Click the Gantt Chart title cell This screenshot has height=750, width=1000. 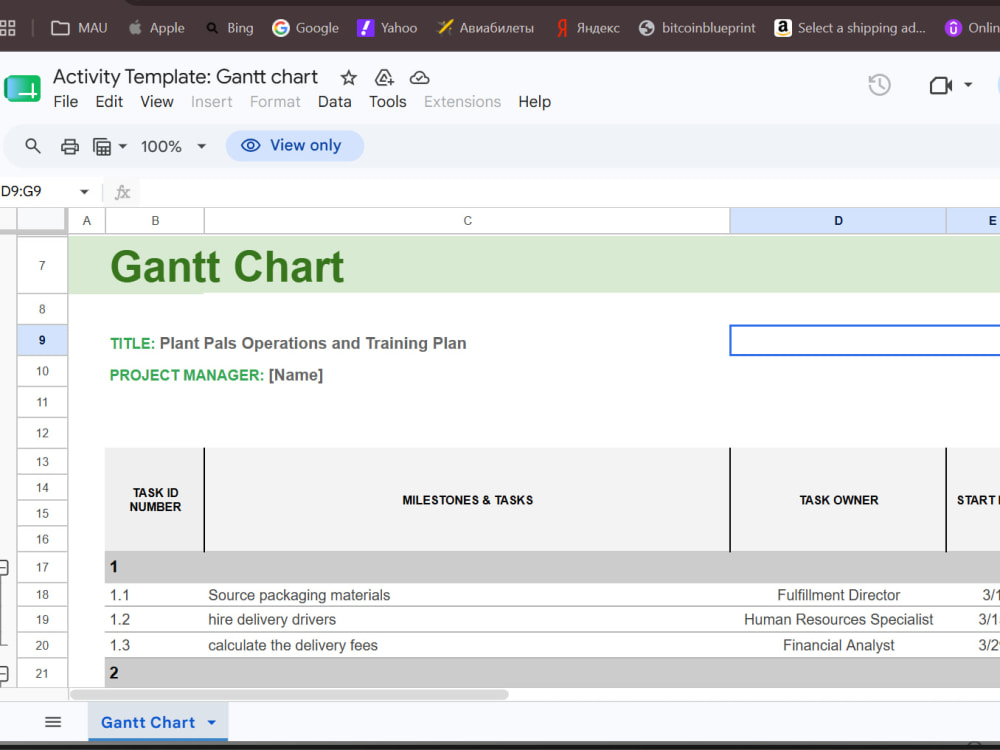tap(227, 266)
